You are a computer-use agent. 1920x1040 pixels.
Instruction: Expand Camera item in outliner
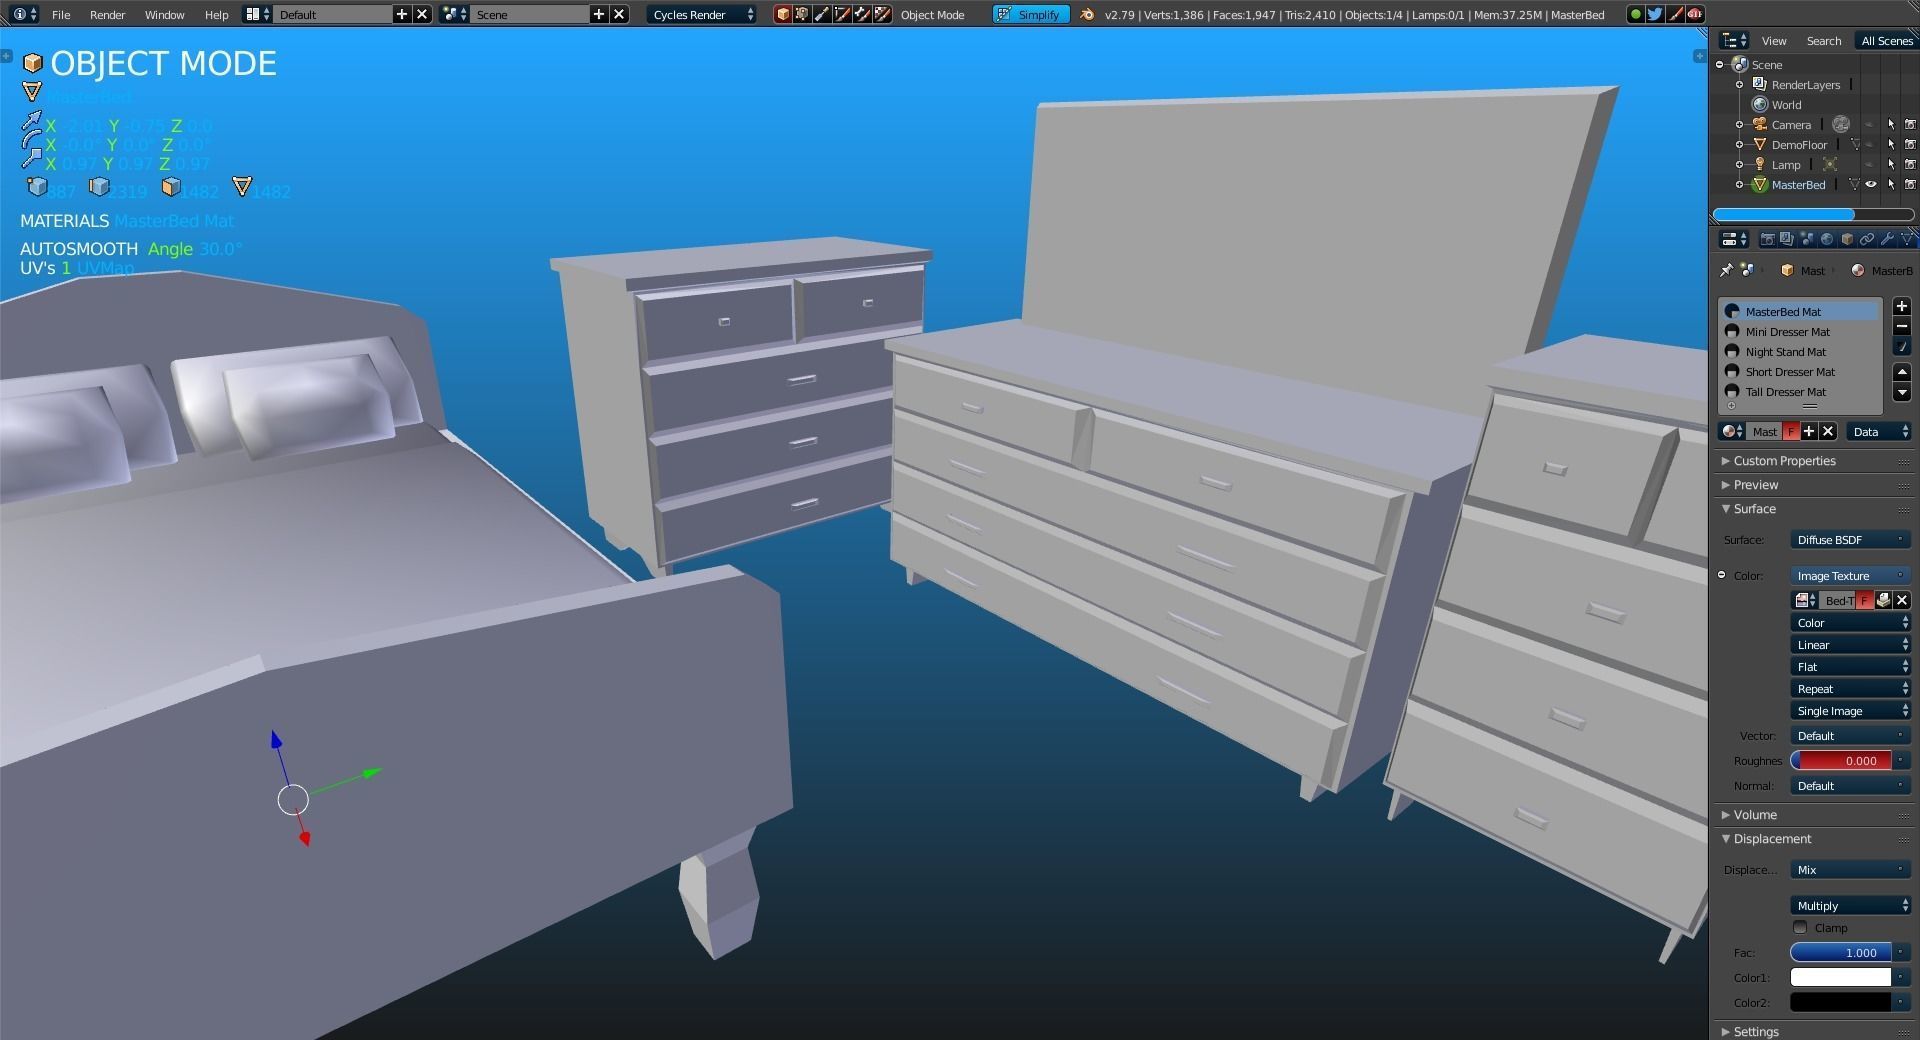pos(1740,124)
